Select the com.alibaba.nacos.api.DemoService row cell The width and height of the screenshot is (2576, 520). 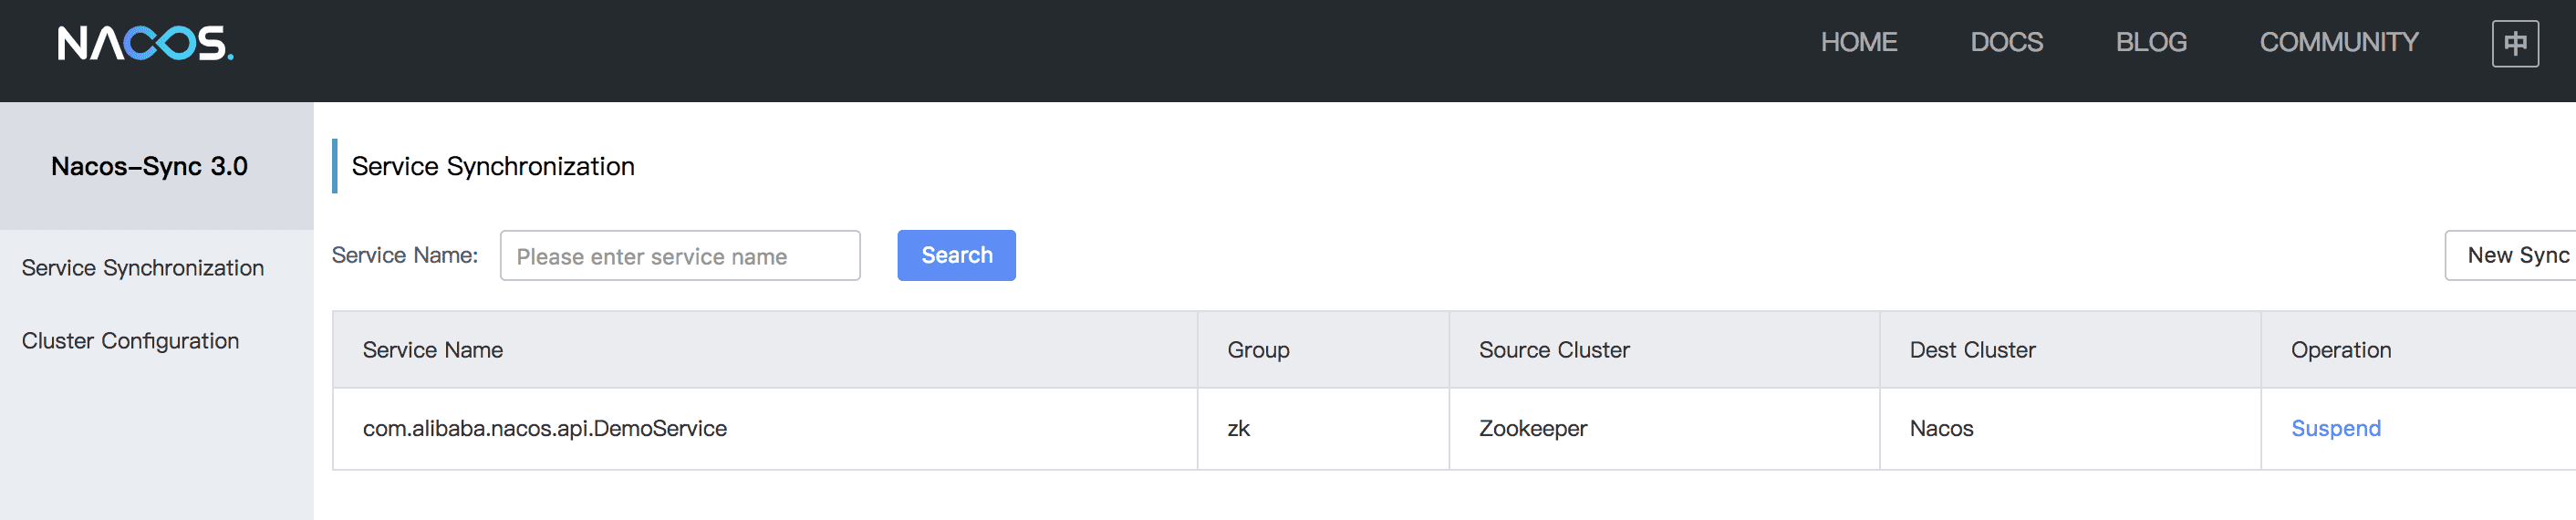tap(765, 429)
